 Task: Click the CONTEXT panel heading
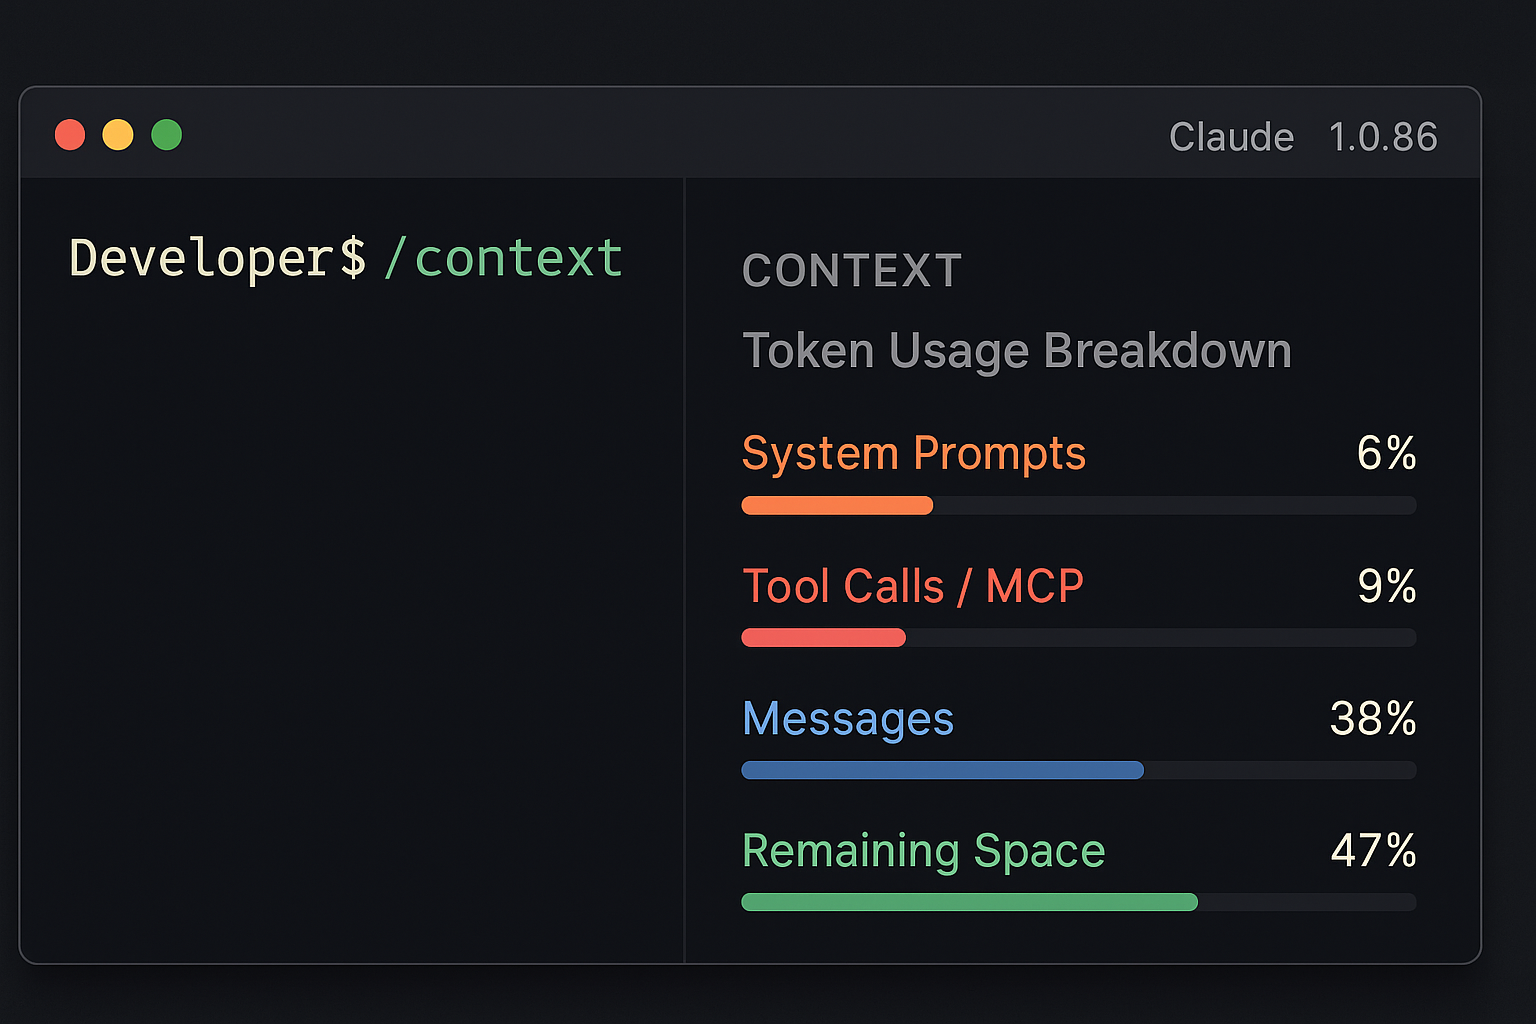click(852, 271)
